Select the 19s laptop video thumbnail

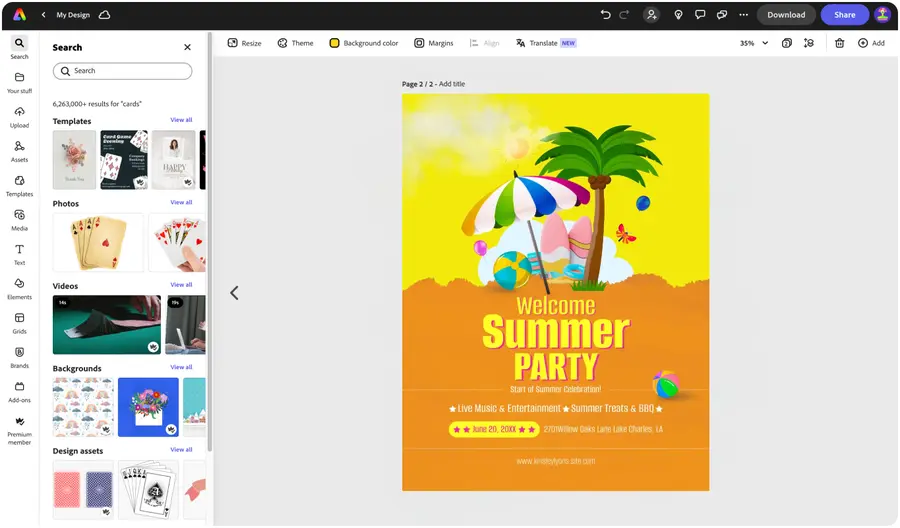pos(185,325)
